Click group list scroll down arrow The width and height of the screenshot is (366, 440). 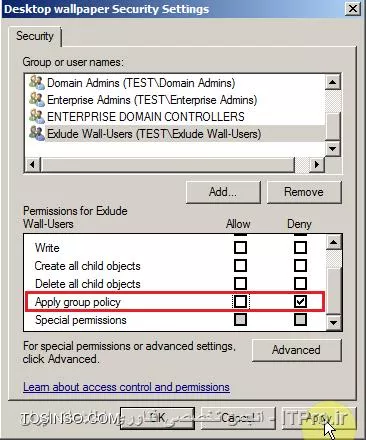333,148
